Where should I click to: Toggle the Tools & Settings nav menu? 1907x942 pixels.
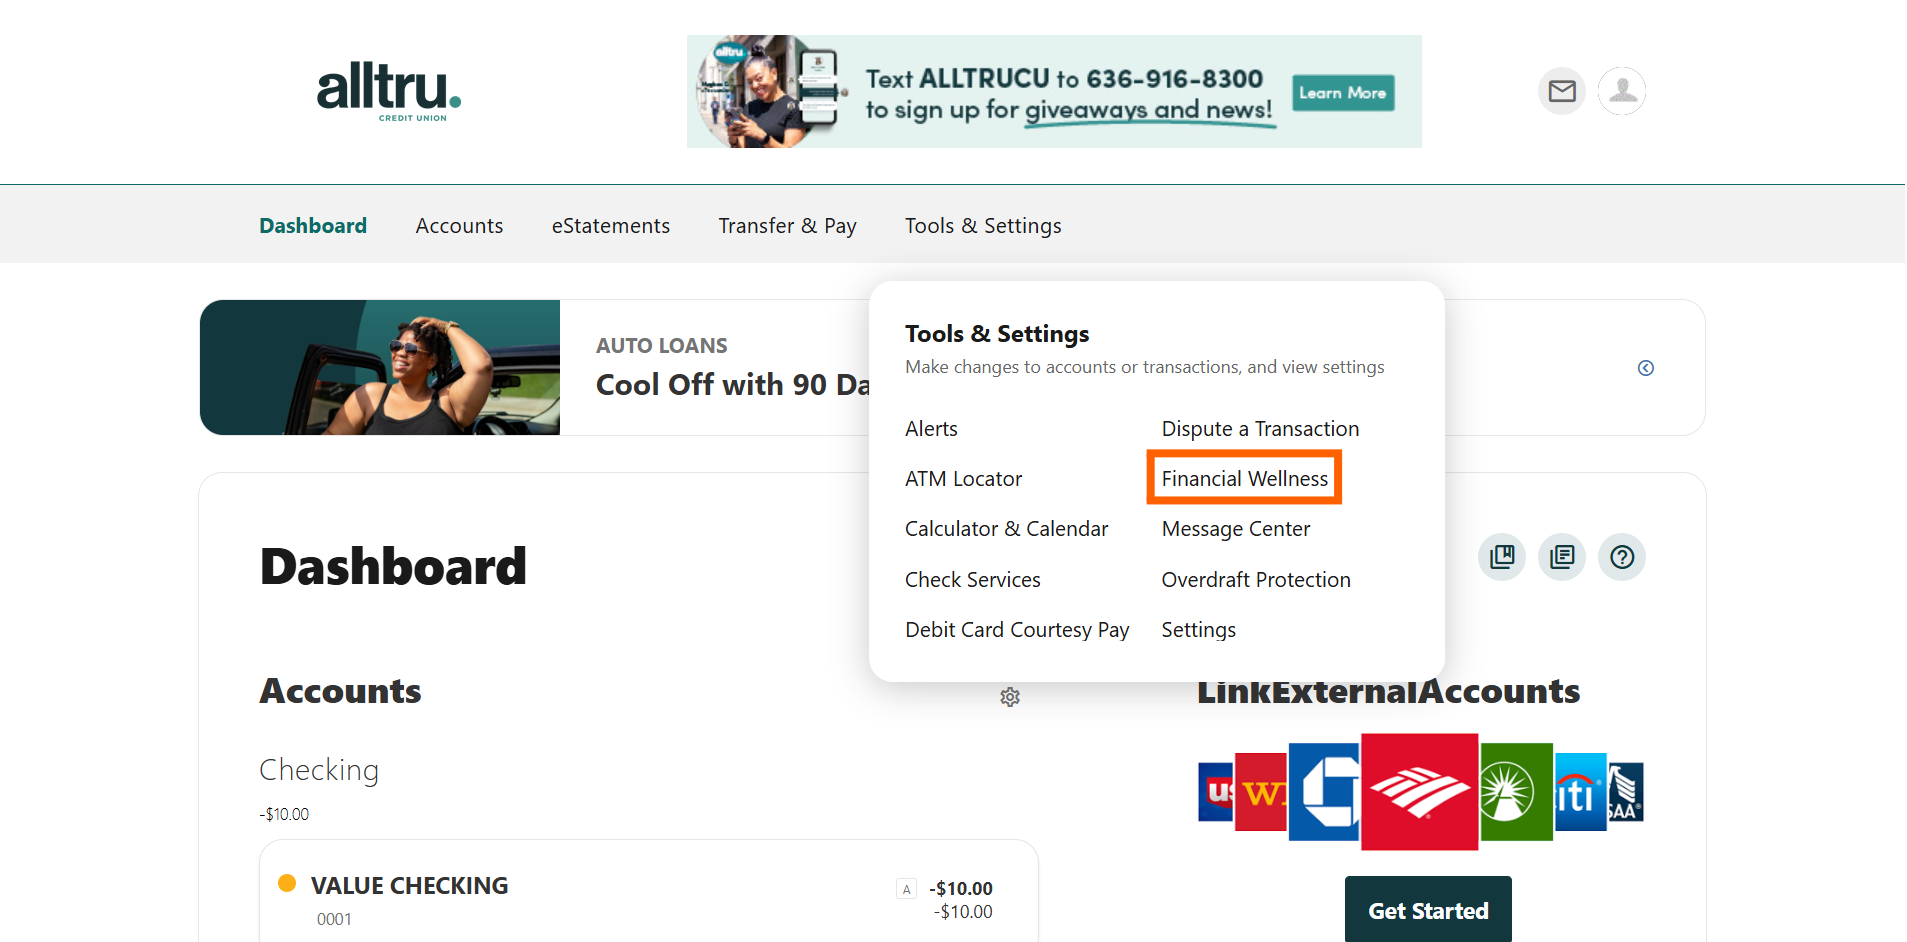(x=983, y=226)
